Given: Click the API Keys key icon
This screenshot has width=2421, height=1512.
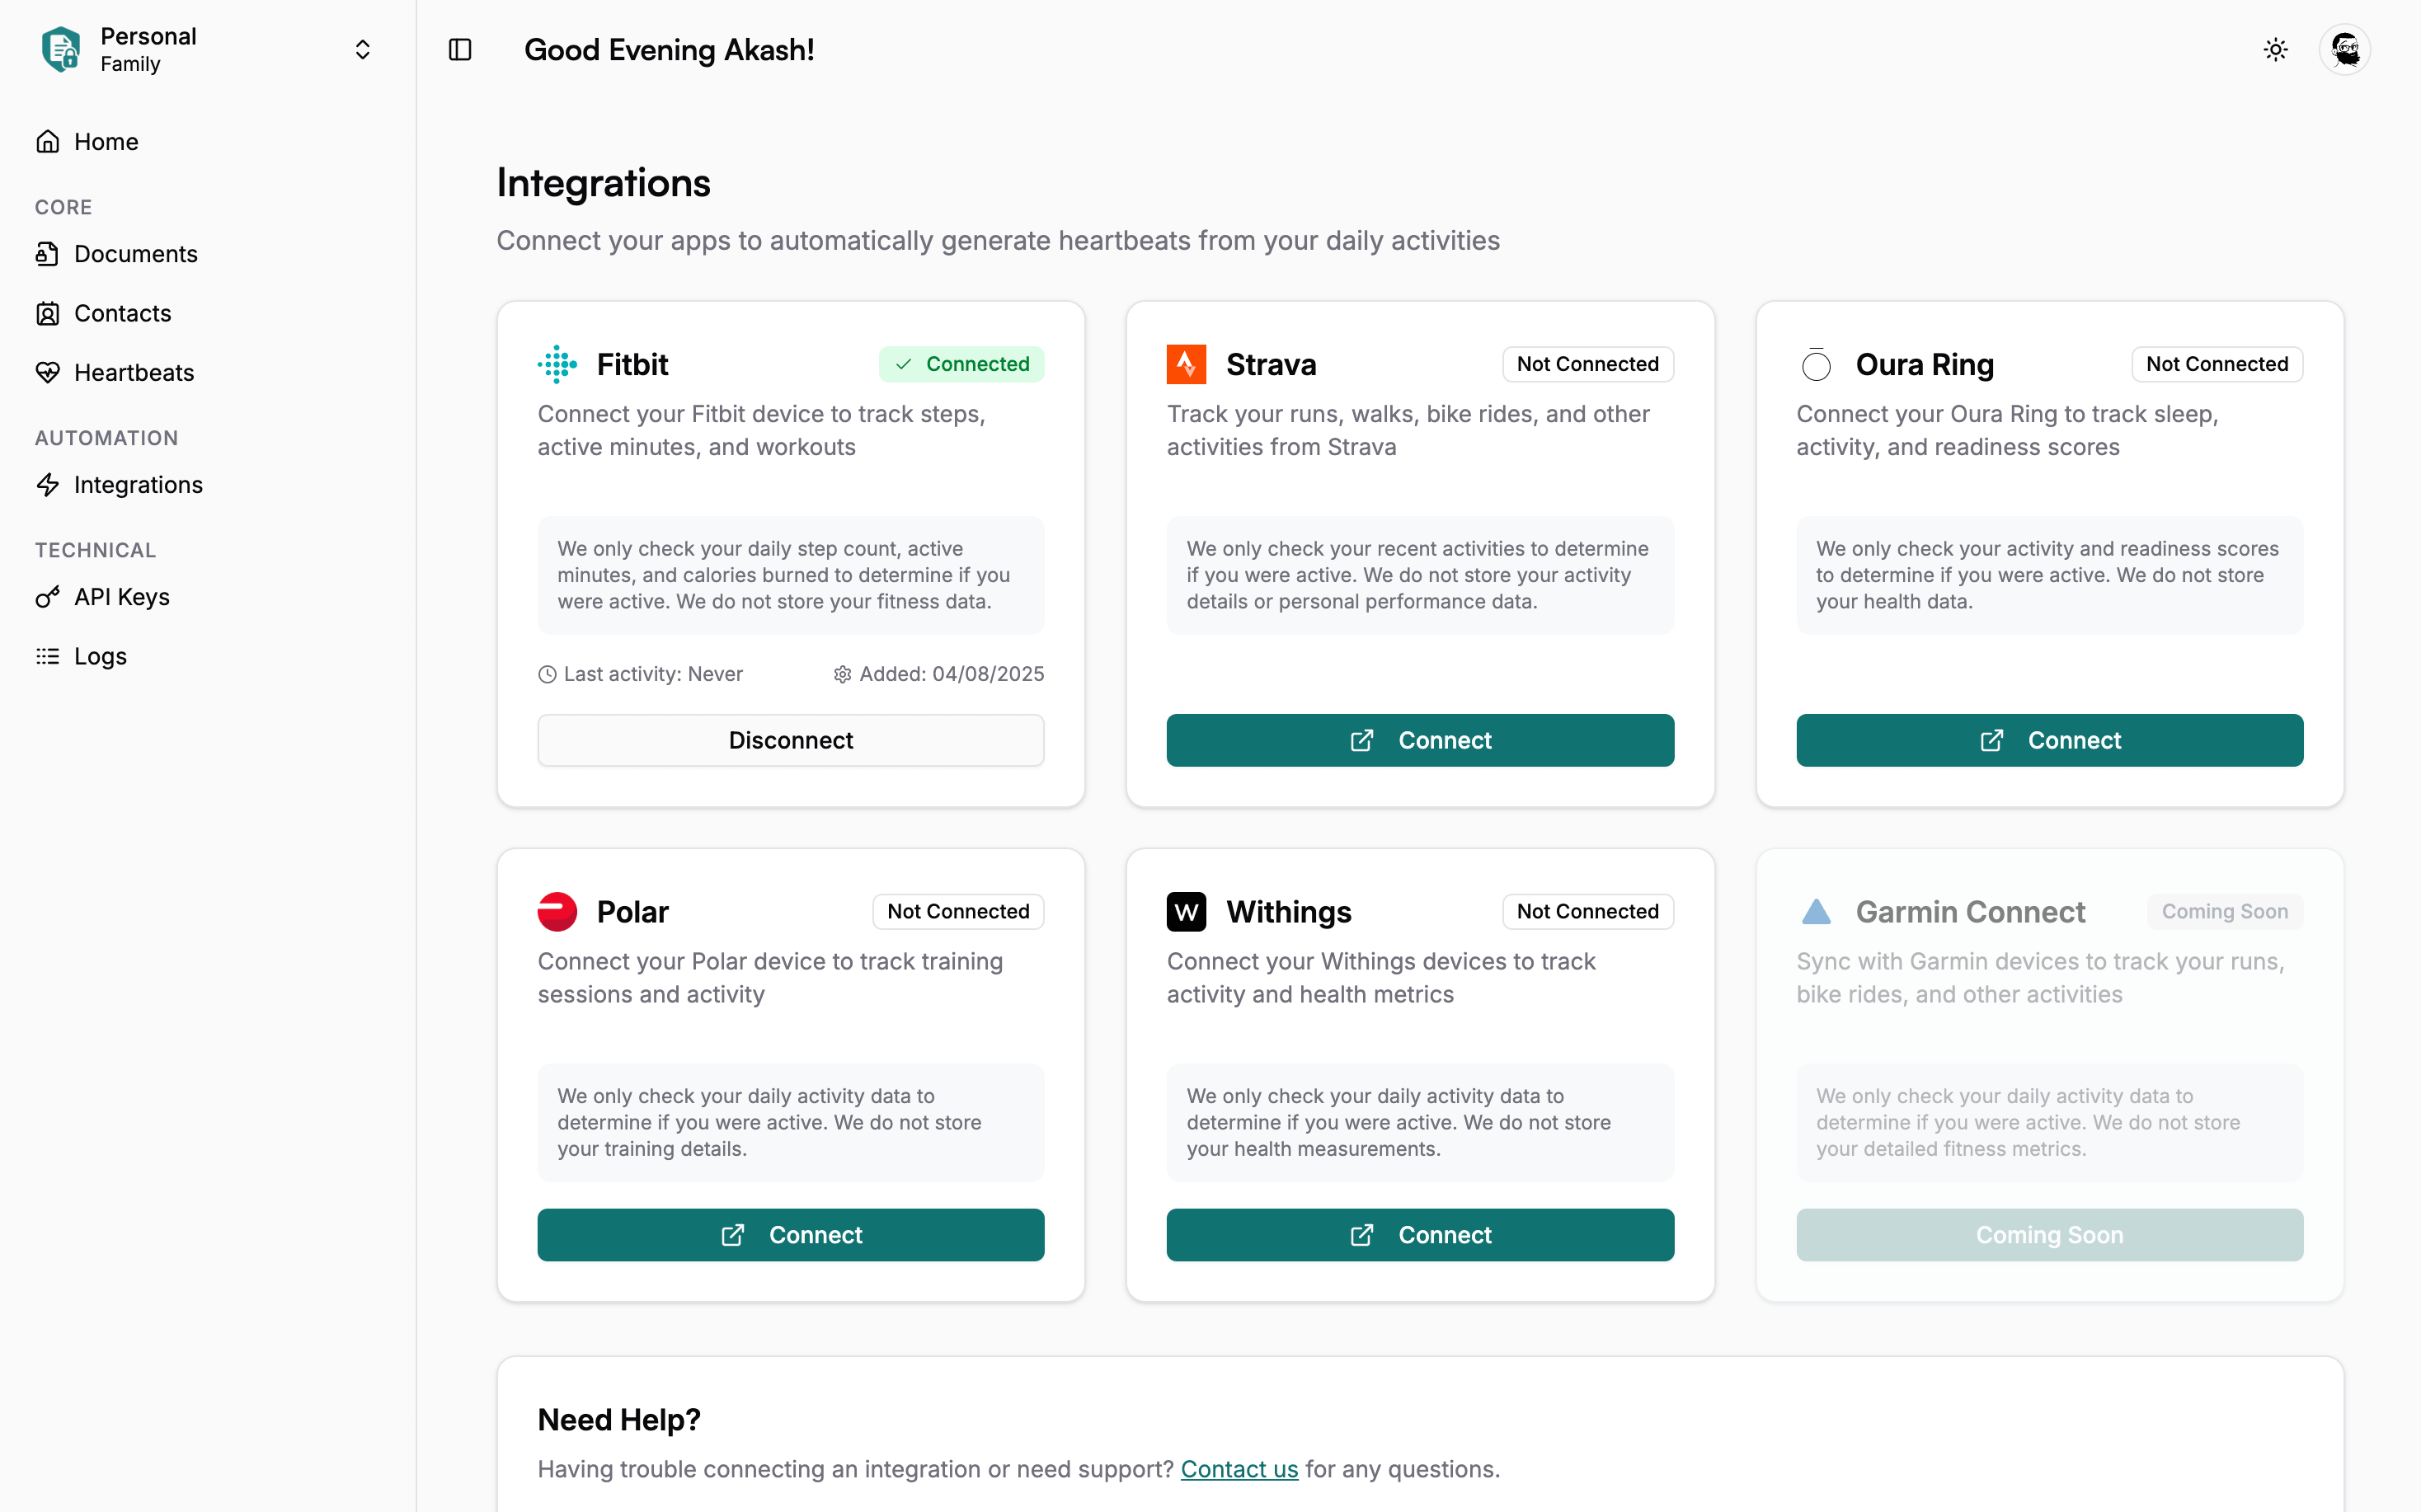Looking at the screenshot, I should (48, 597).
